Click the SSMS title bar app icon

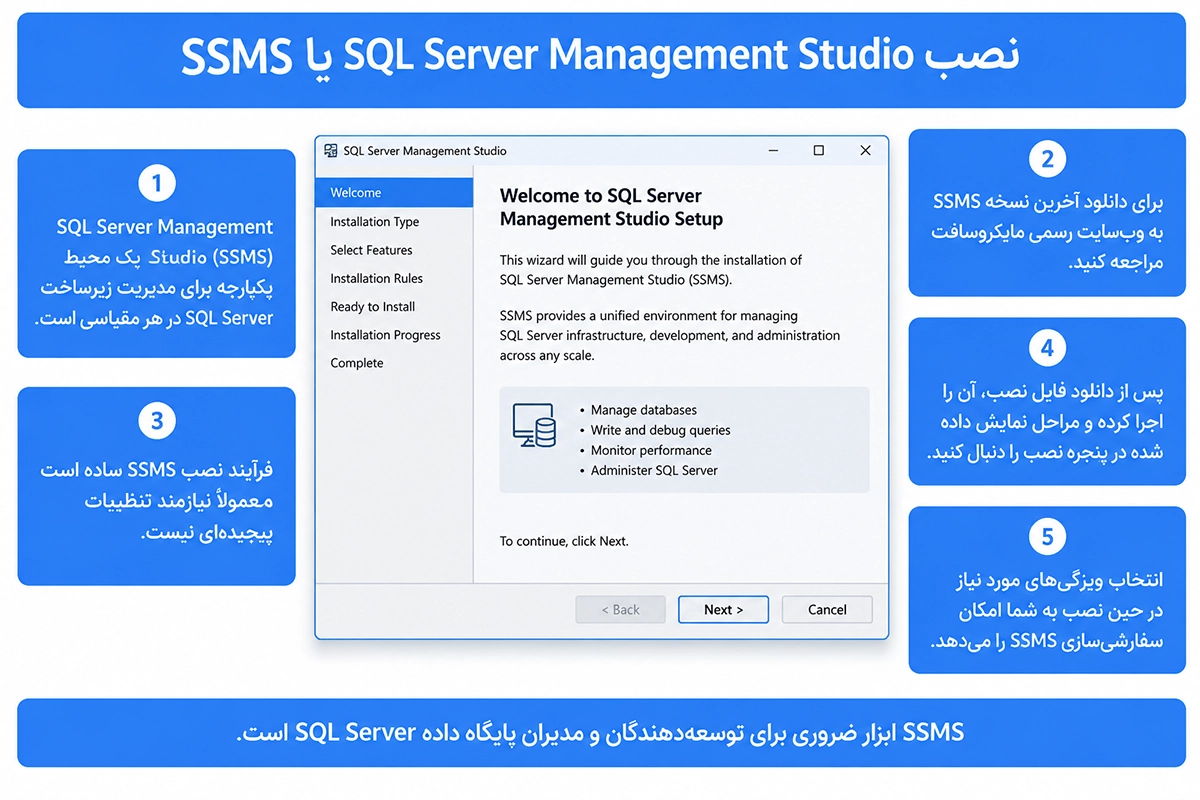[331, 151]
